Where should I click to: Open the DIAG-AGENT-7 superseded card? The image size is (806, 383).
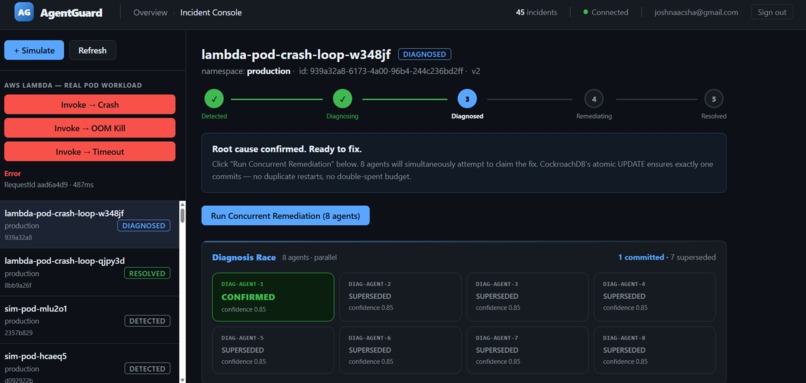click(x=527, y=350)
